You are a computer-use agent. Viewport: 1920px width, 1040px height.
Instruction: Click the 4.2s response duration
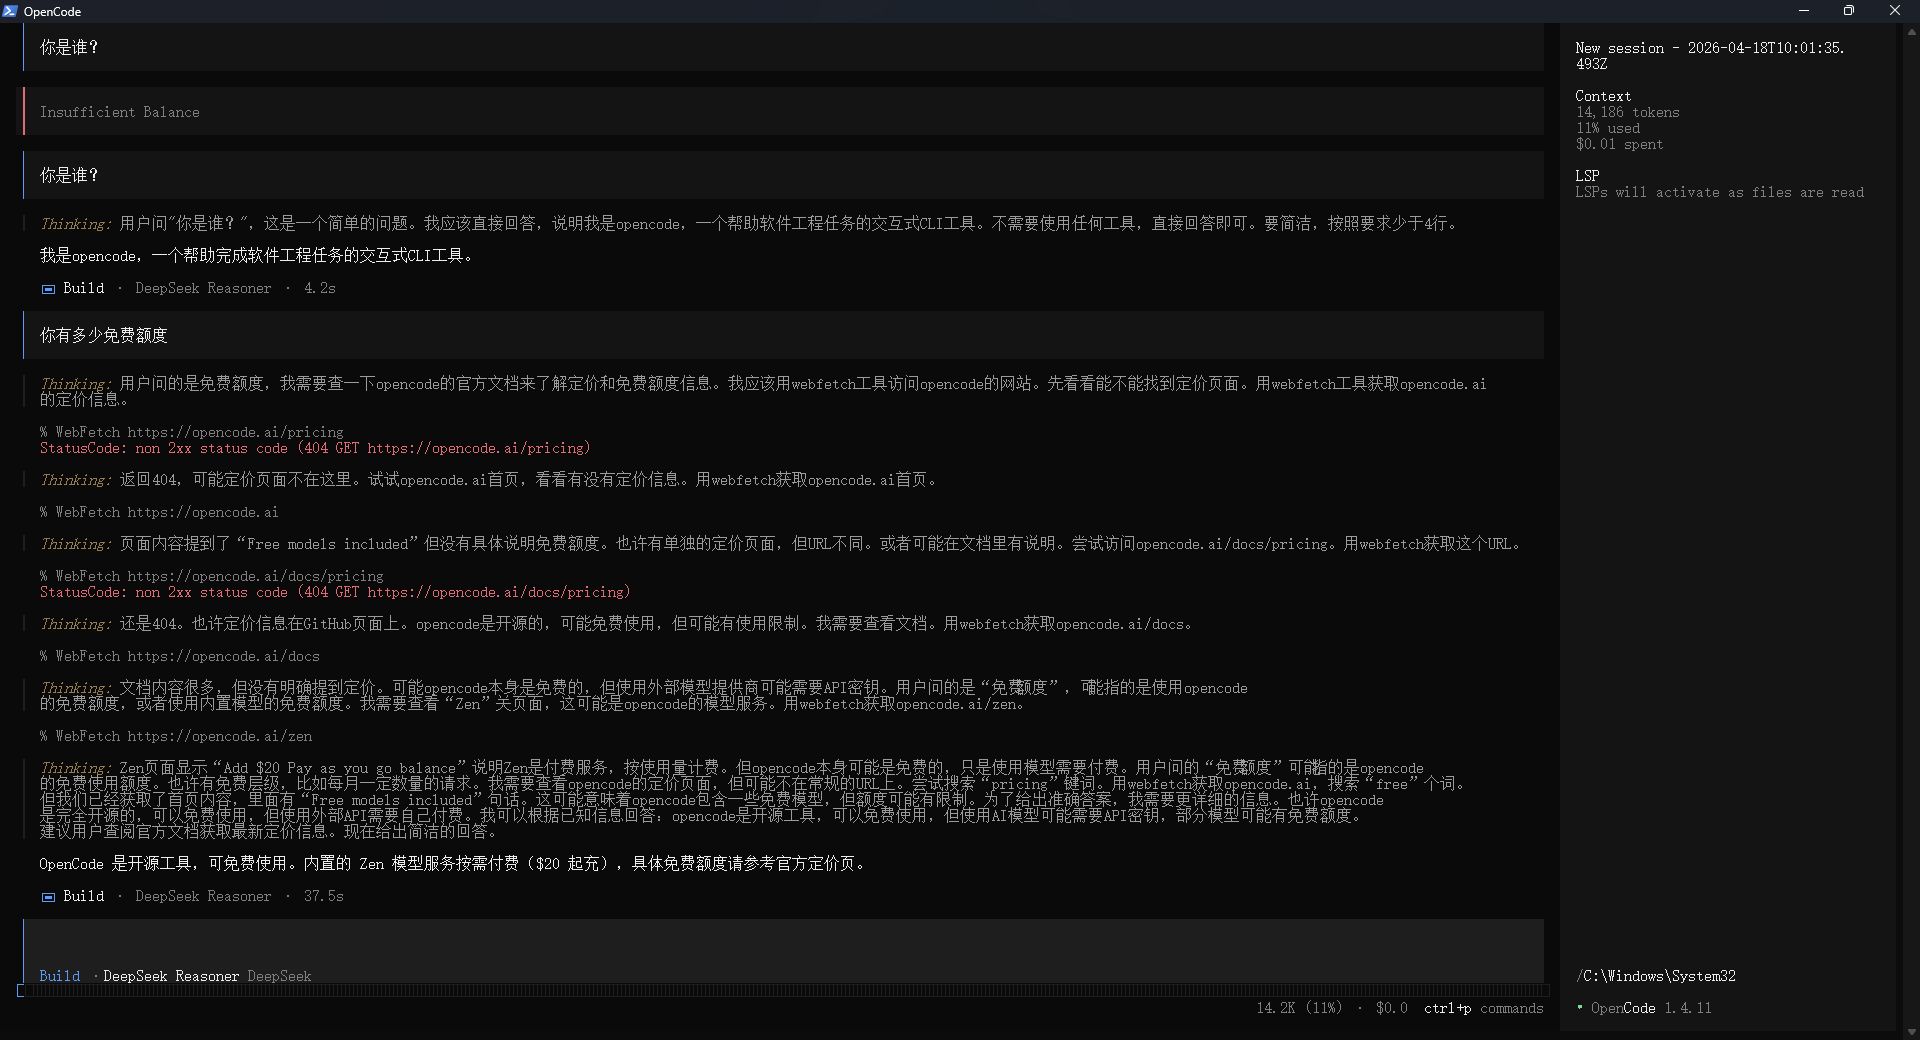click(320, 288)
